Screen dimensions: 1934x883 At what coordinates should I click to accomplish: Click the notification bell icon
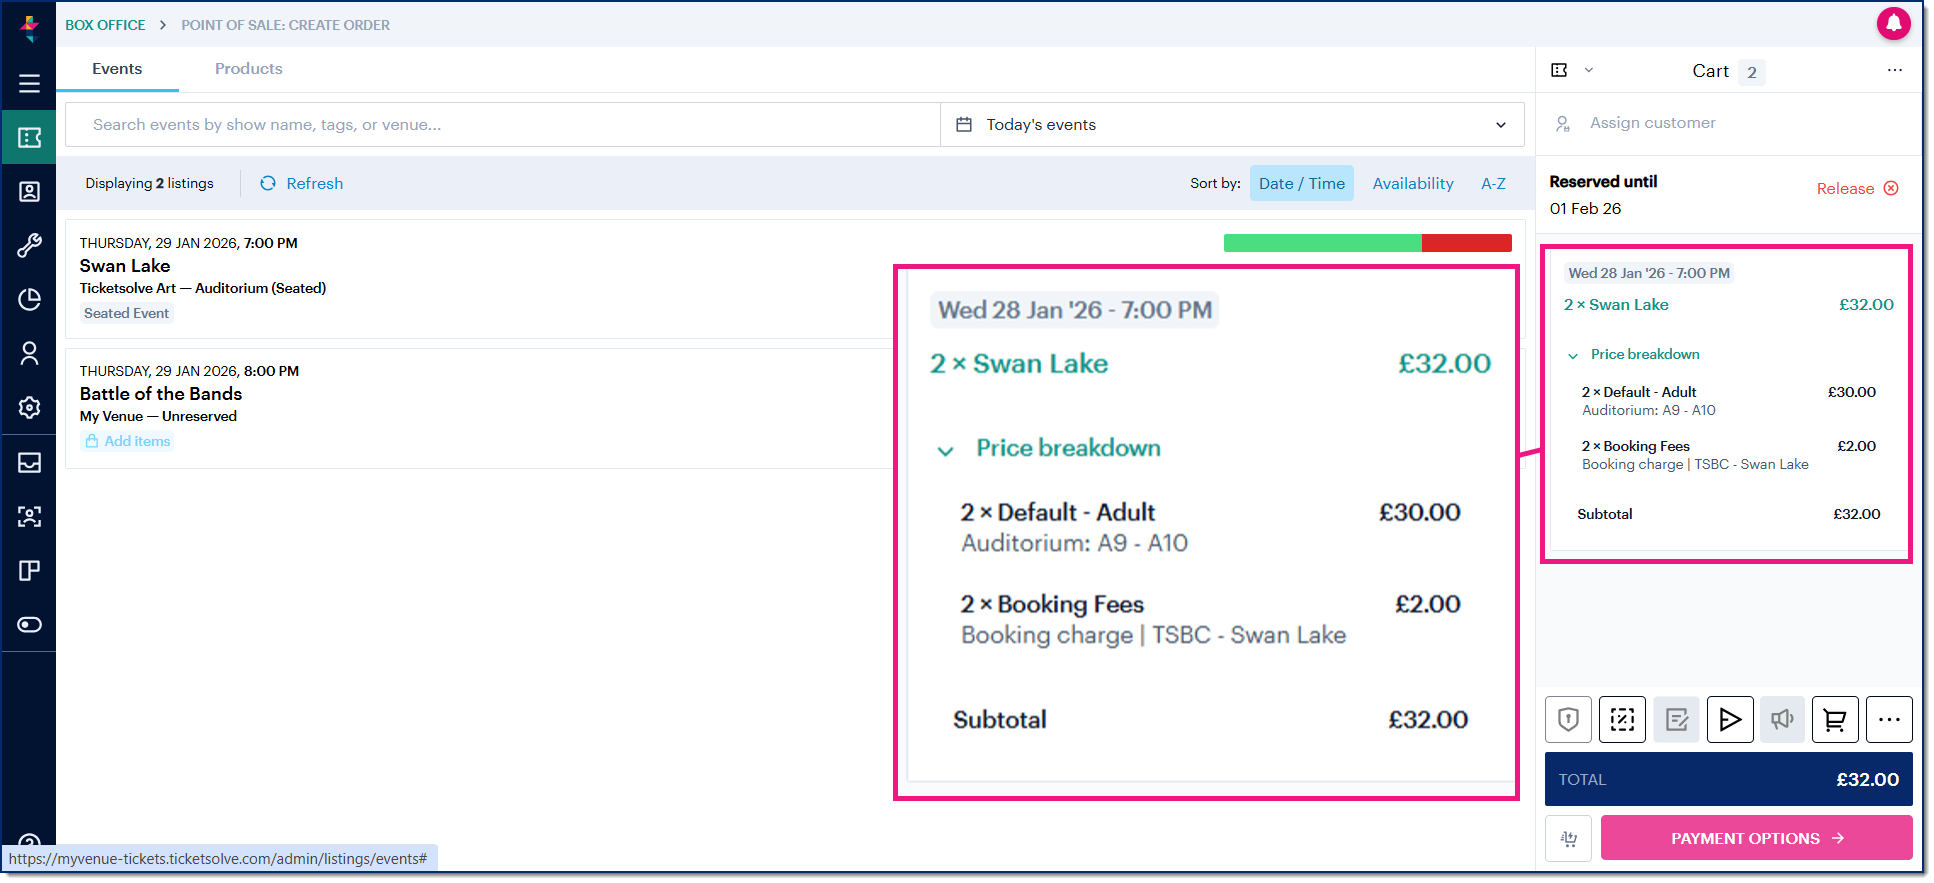tap(1893, 23)
